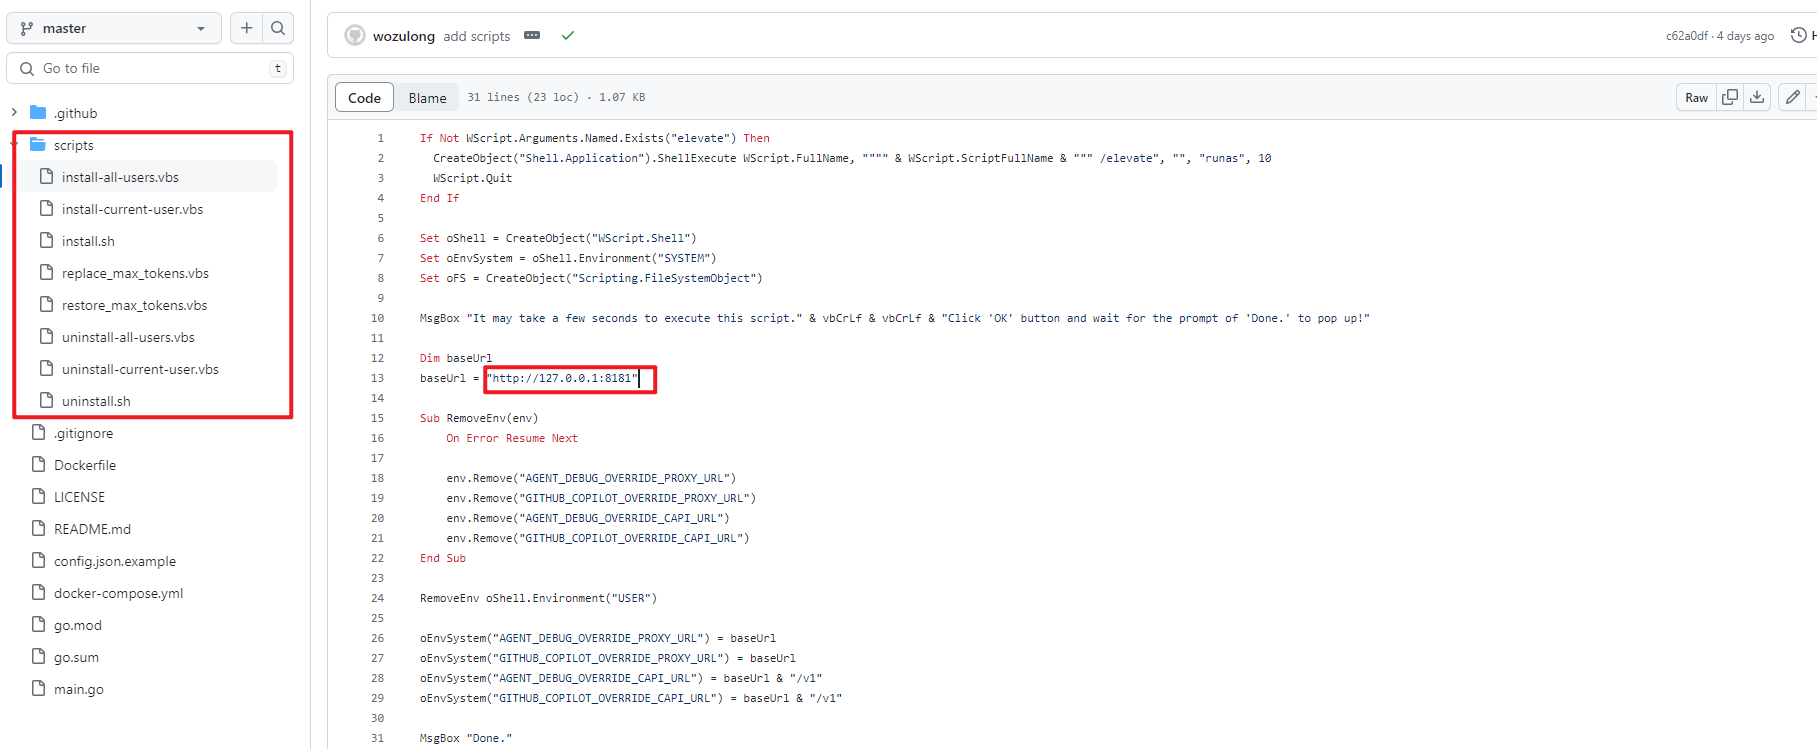Click the file icon beside docker-compose.yml
Image resolution: width=1817 pixels, height=749 pixels.
(39, 592)
